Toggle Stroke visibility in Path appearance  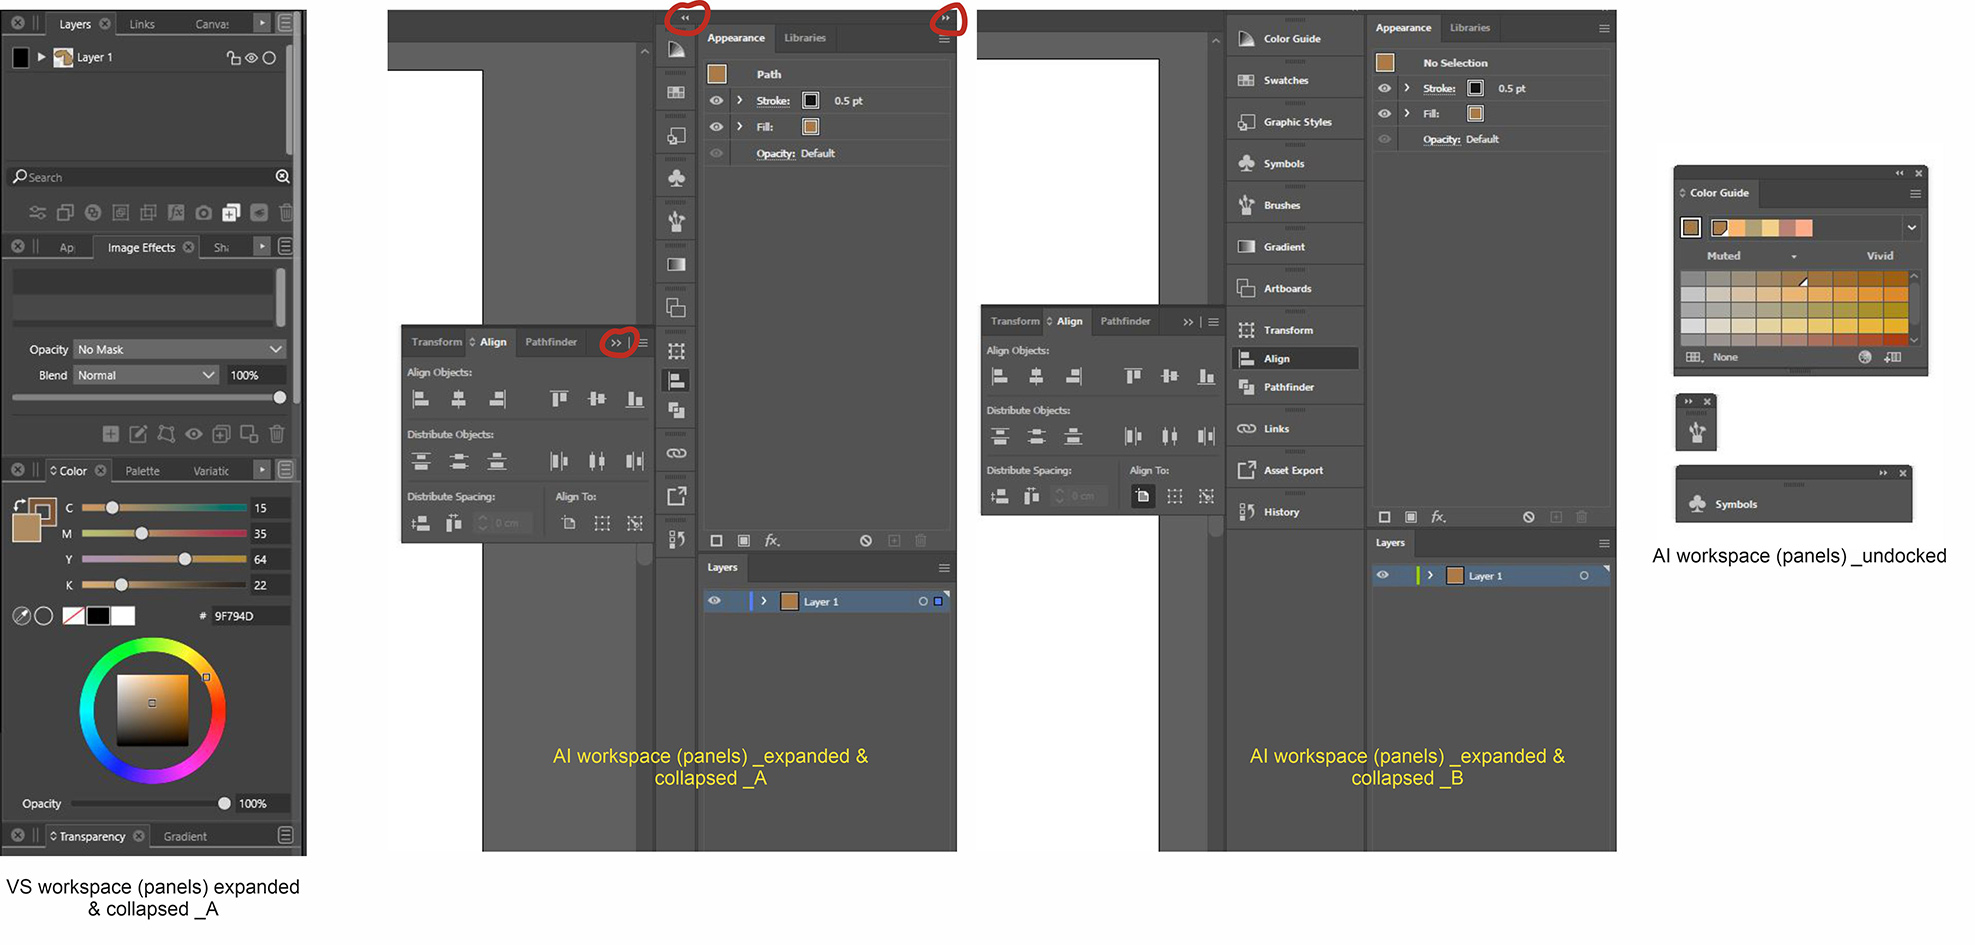pyautogui.click(x=716, y=101)
